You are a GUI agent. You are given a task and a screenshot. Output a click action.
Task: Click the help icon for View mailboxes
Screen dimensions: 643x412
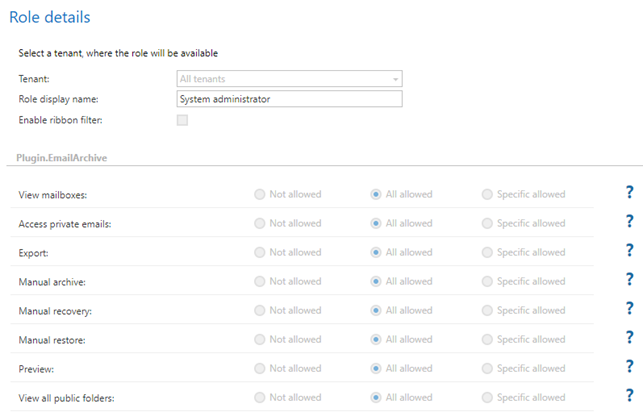click(629, 193)
